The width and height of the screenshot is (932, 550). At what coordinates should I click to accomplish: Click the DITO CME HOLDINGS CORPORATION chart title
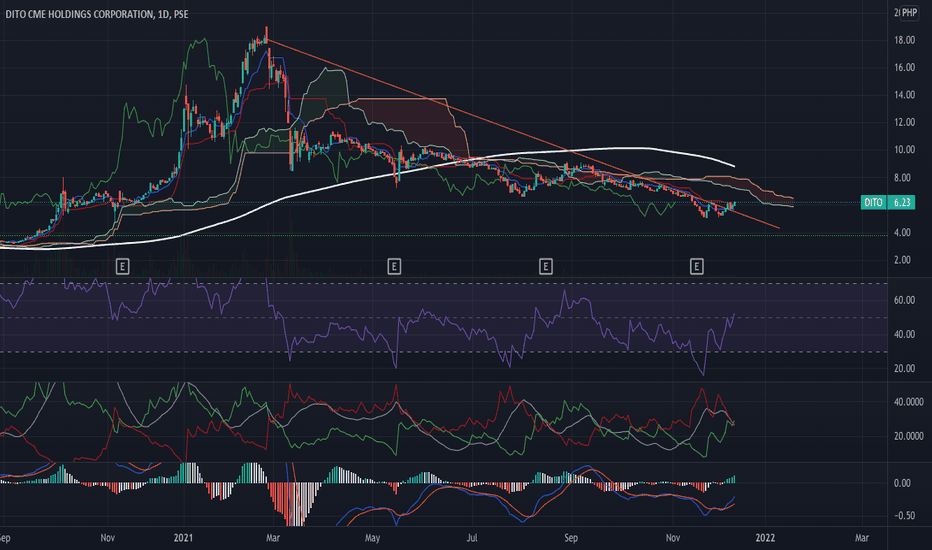click(x=97, y=14)
